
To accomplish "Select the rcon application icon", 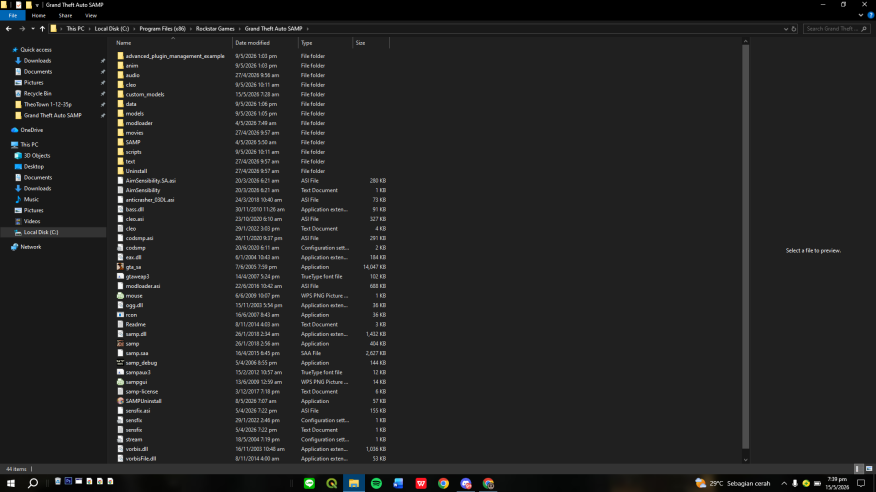I will tap(120, 315).
